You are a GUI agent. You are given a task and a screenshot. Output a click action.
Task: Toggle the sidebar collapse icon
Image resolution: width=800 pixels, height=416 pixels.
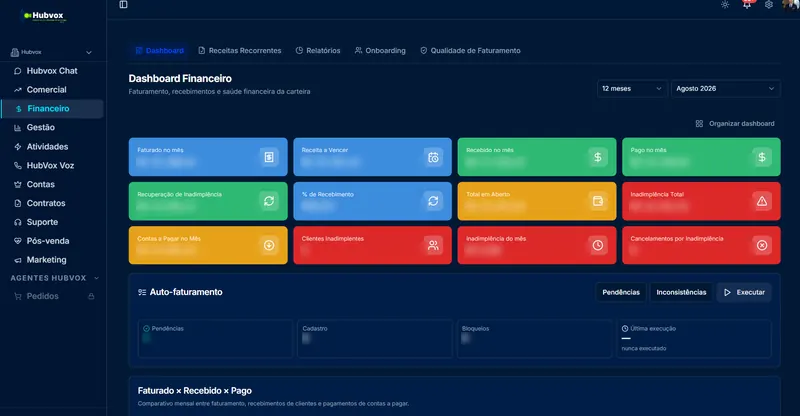click(x=123, y=5)
